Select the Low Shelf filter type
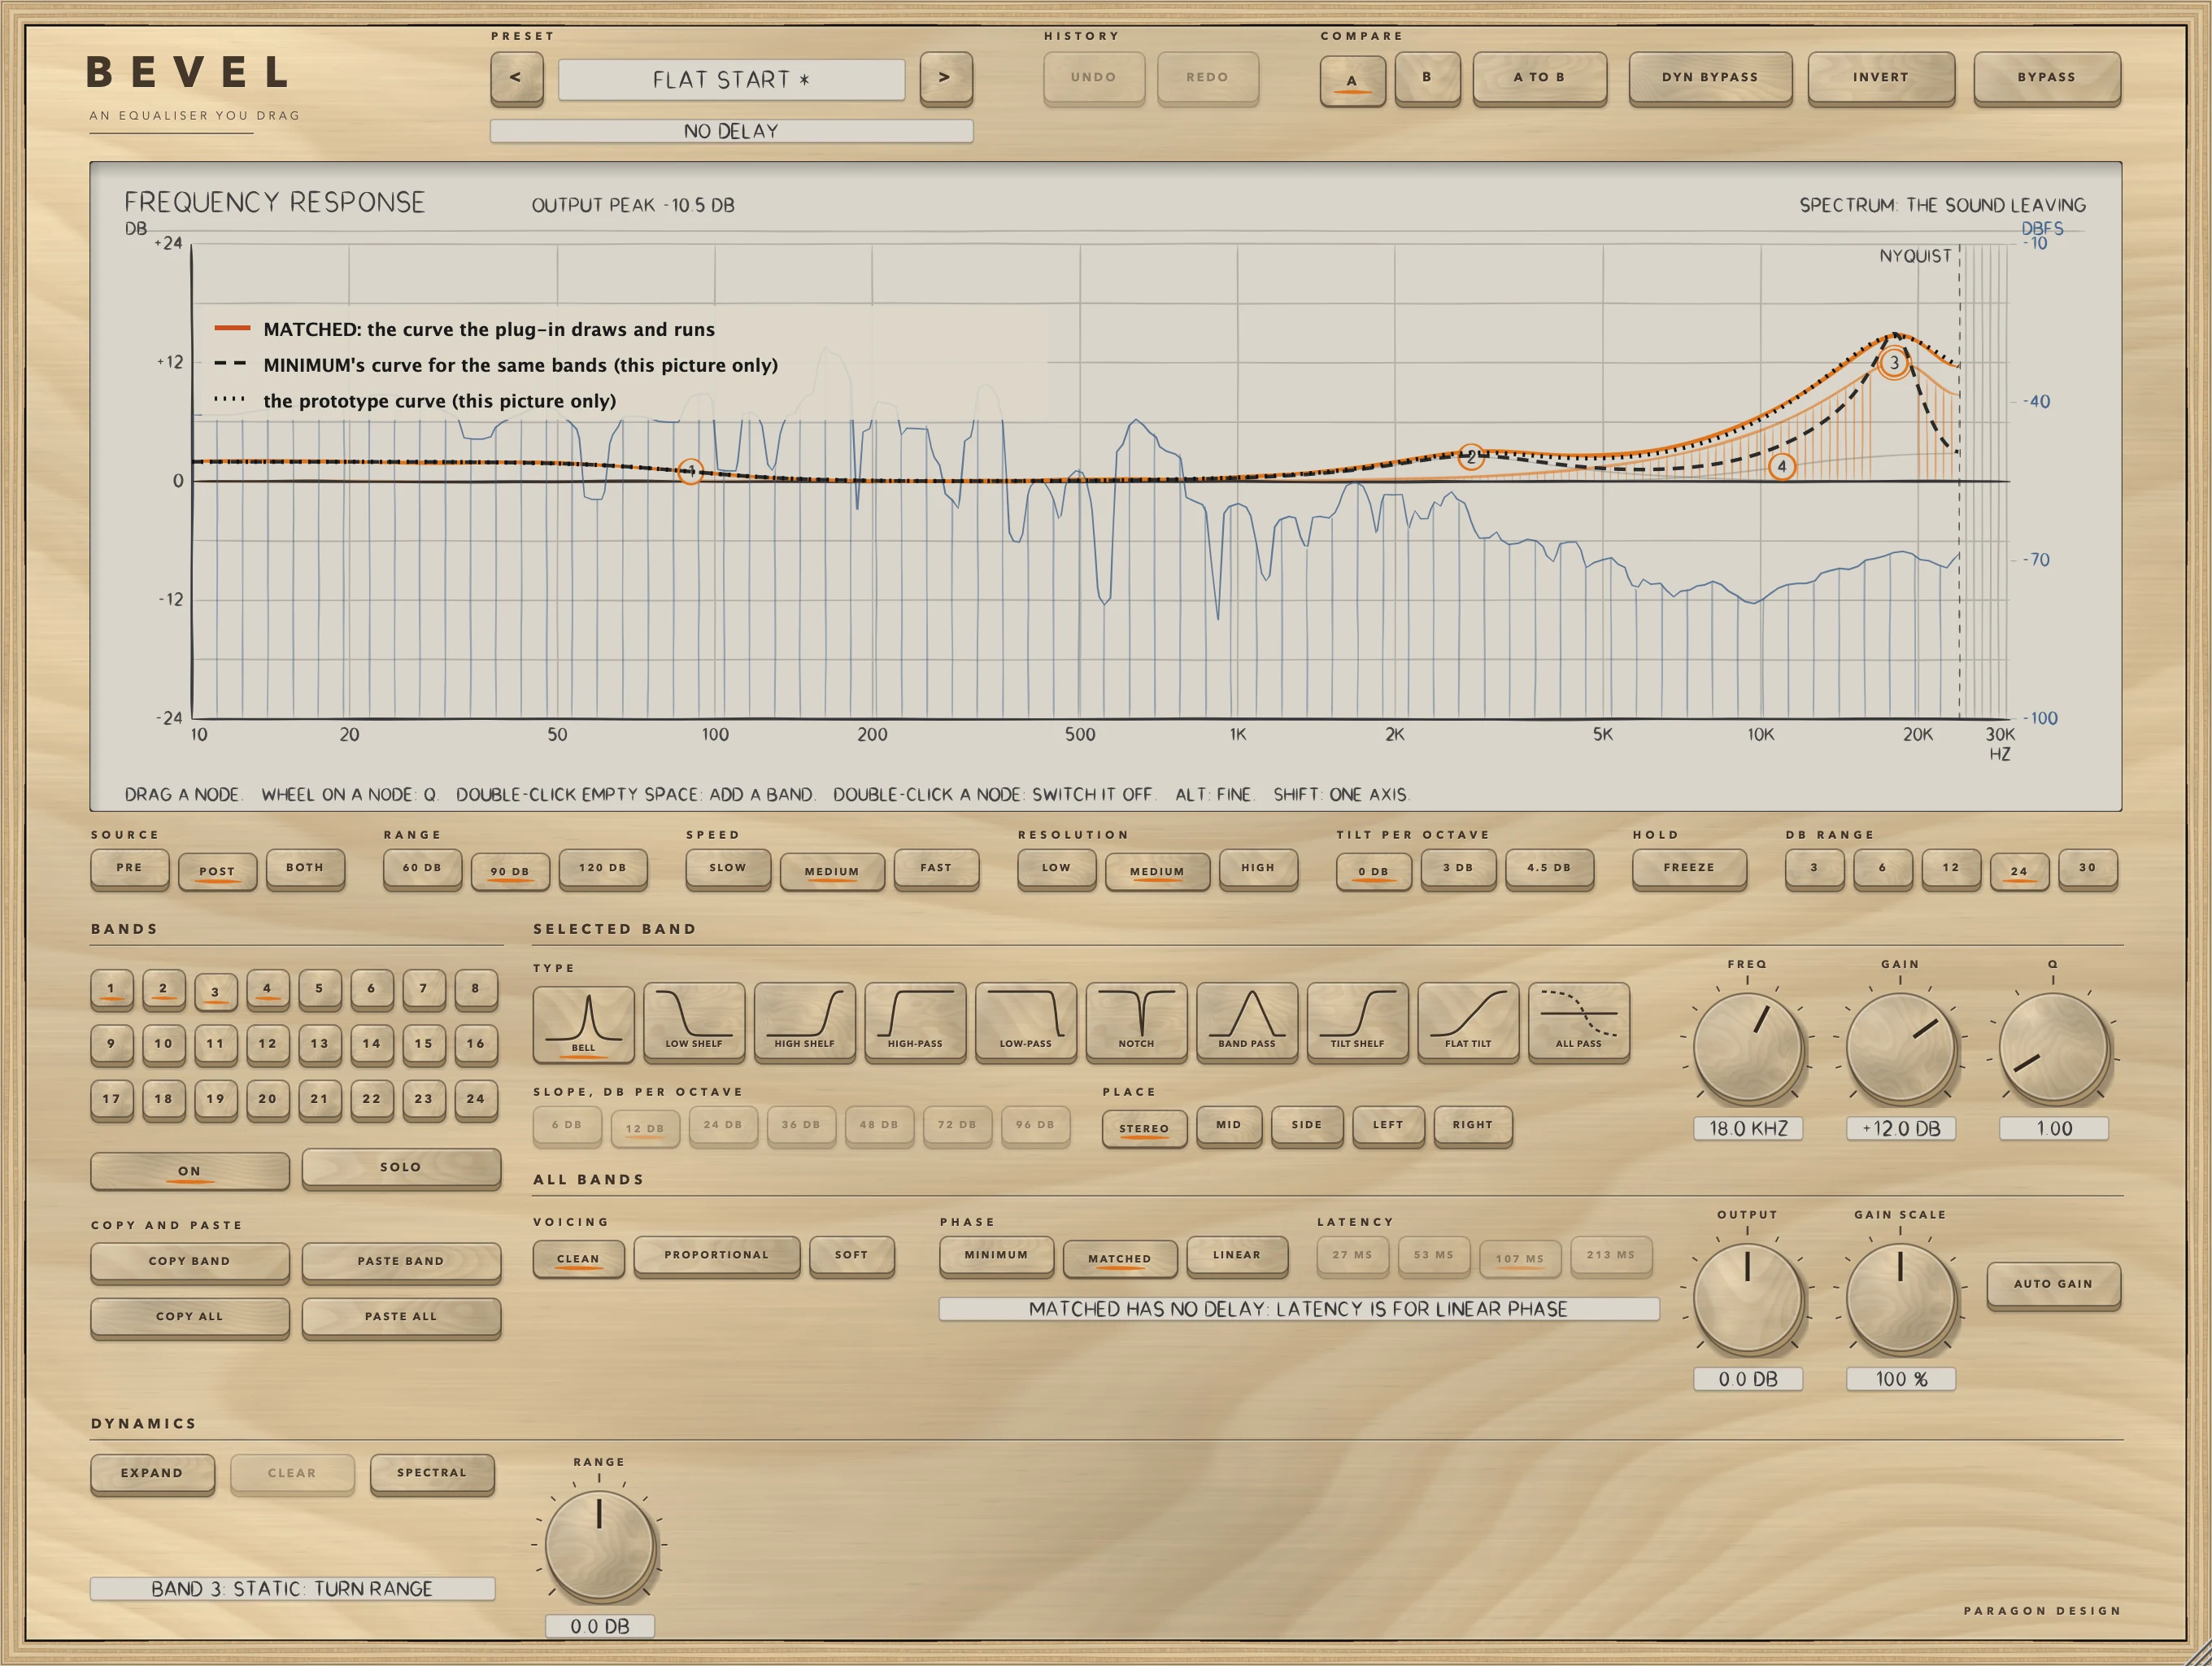Viewport: 2212px width, 1666px height. (x=694, y=1021)
